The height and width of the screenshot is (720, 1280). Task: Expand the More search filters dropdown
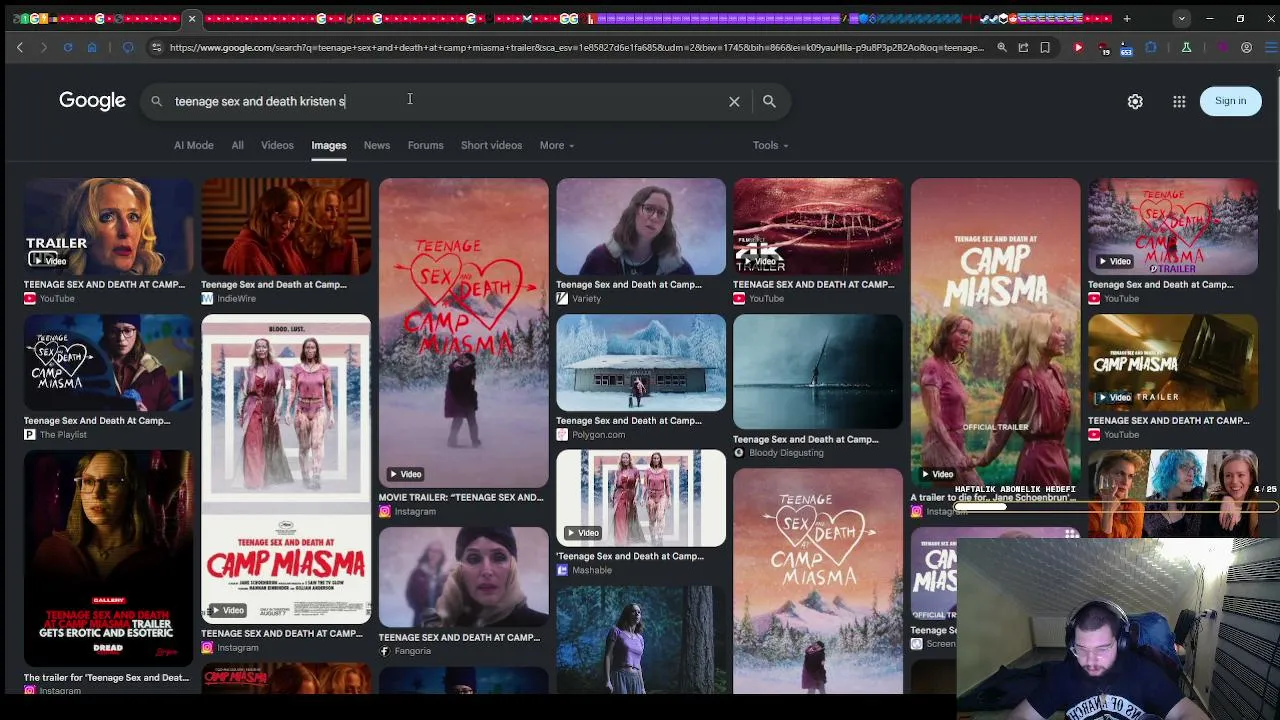tap(557, 145)
